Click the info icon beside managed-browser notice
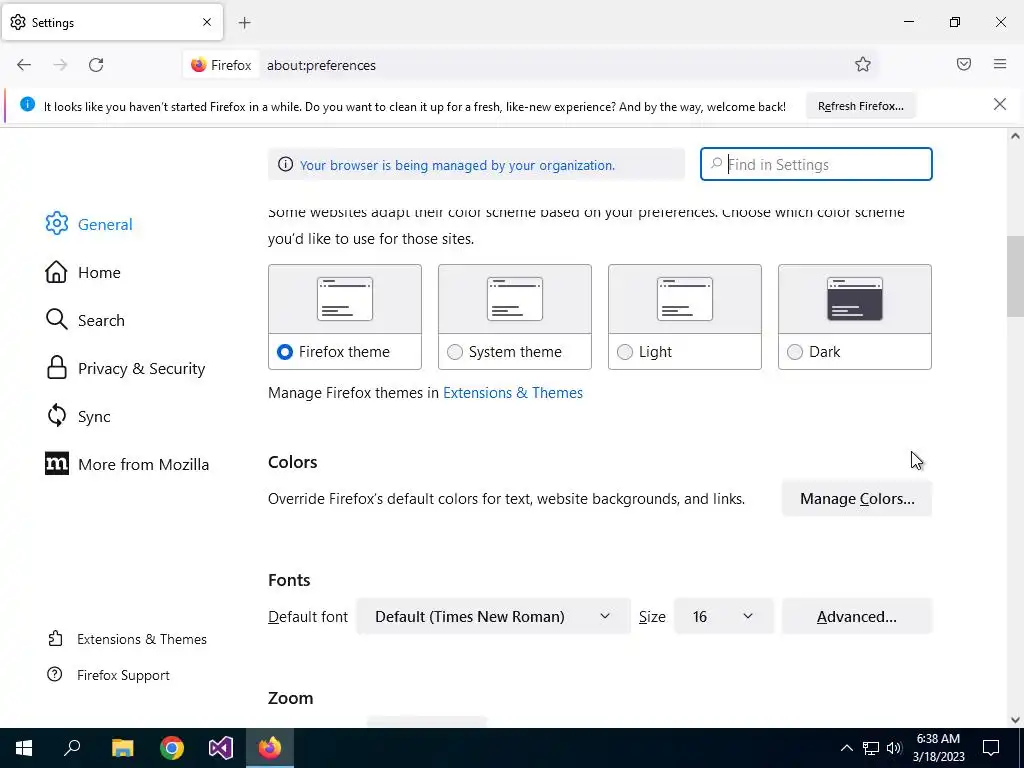Image resolution: width=1024 pixels, height=768 pixels. click(285, 165)
